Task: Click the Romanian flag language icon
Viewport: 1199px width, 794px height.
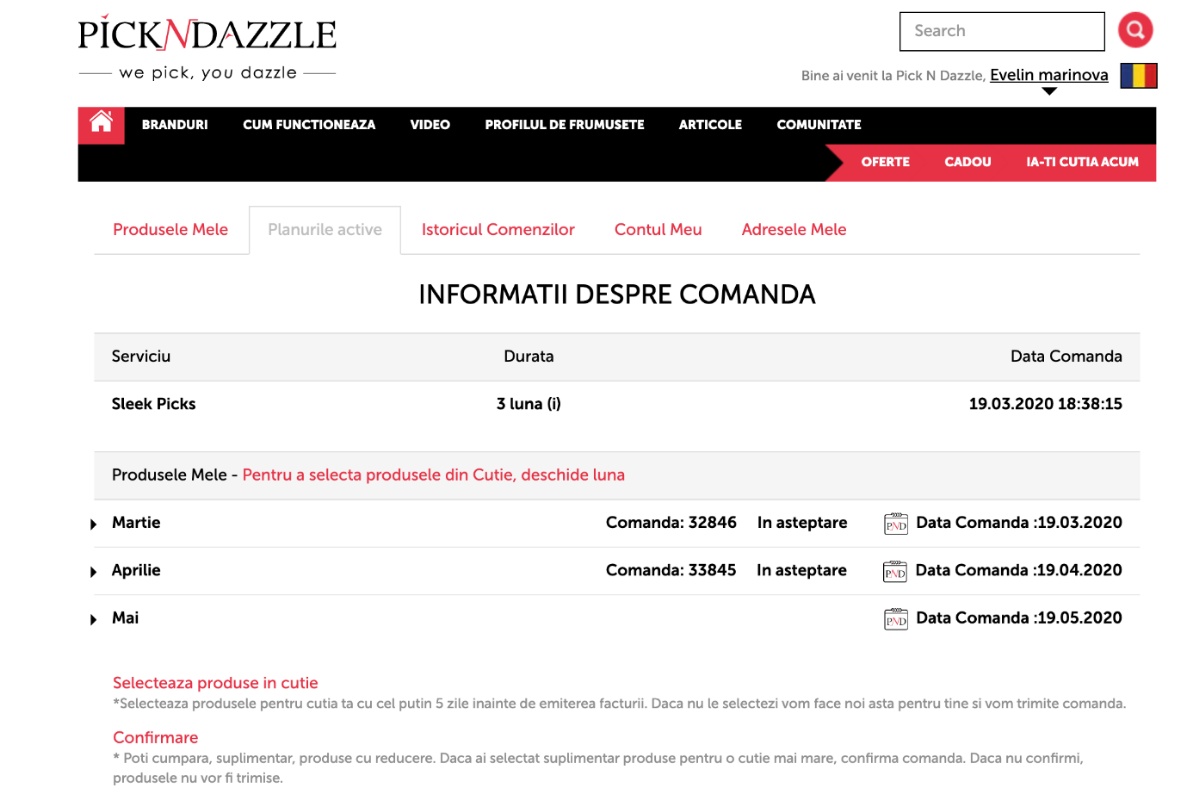Action: point(1139,76)
